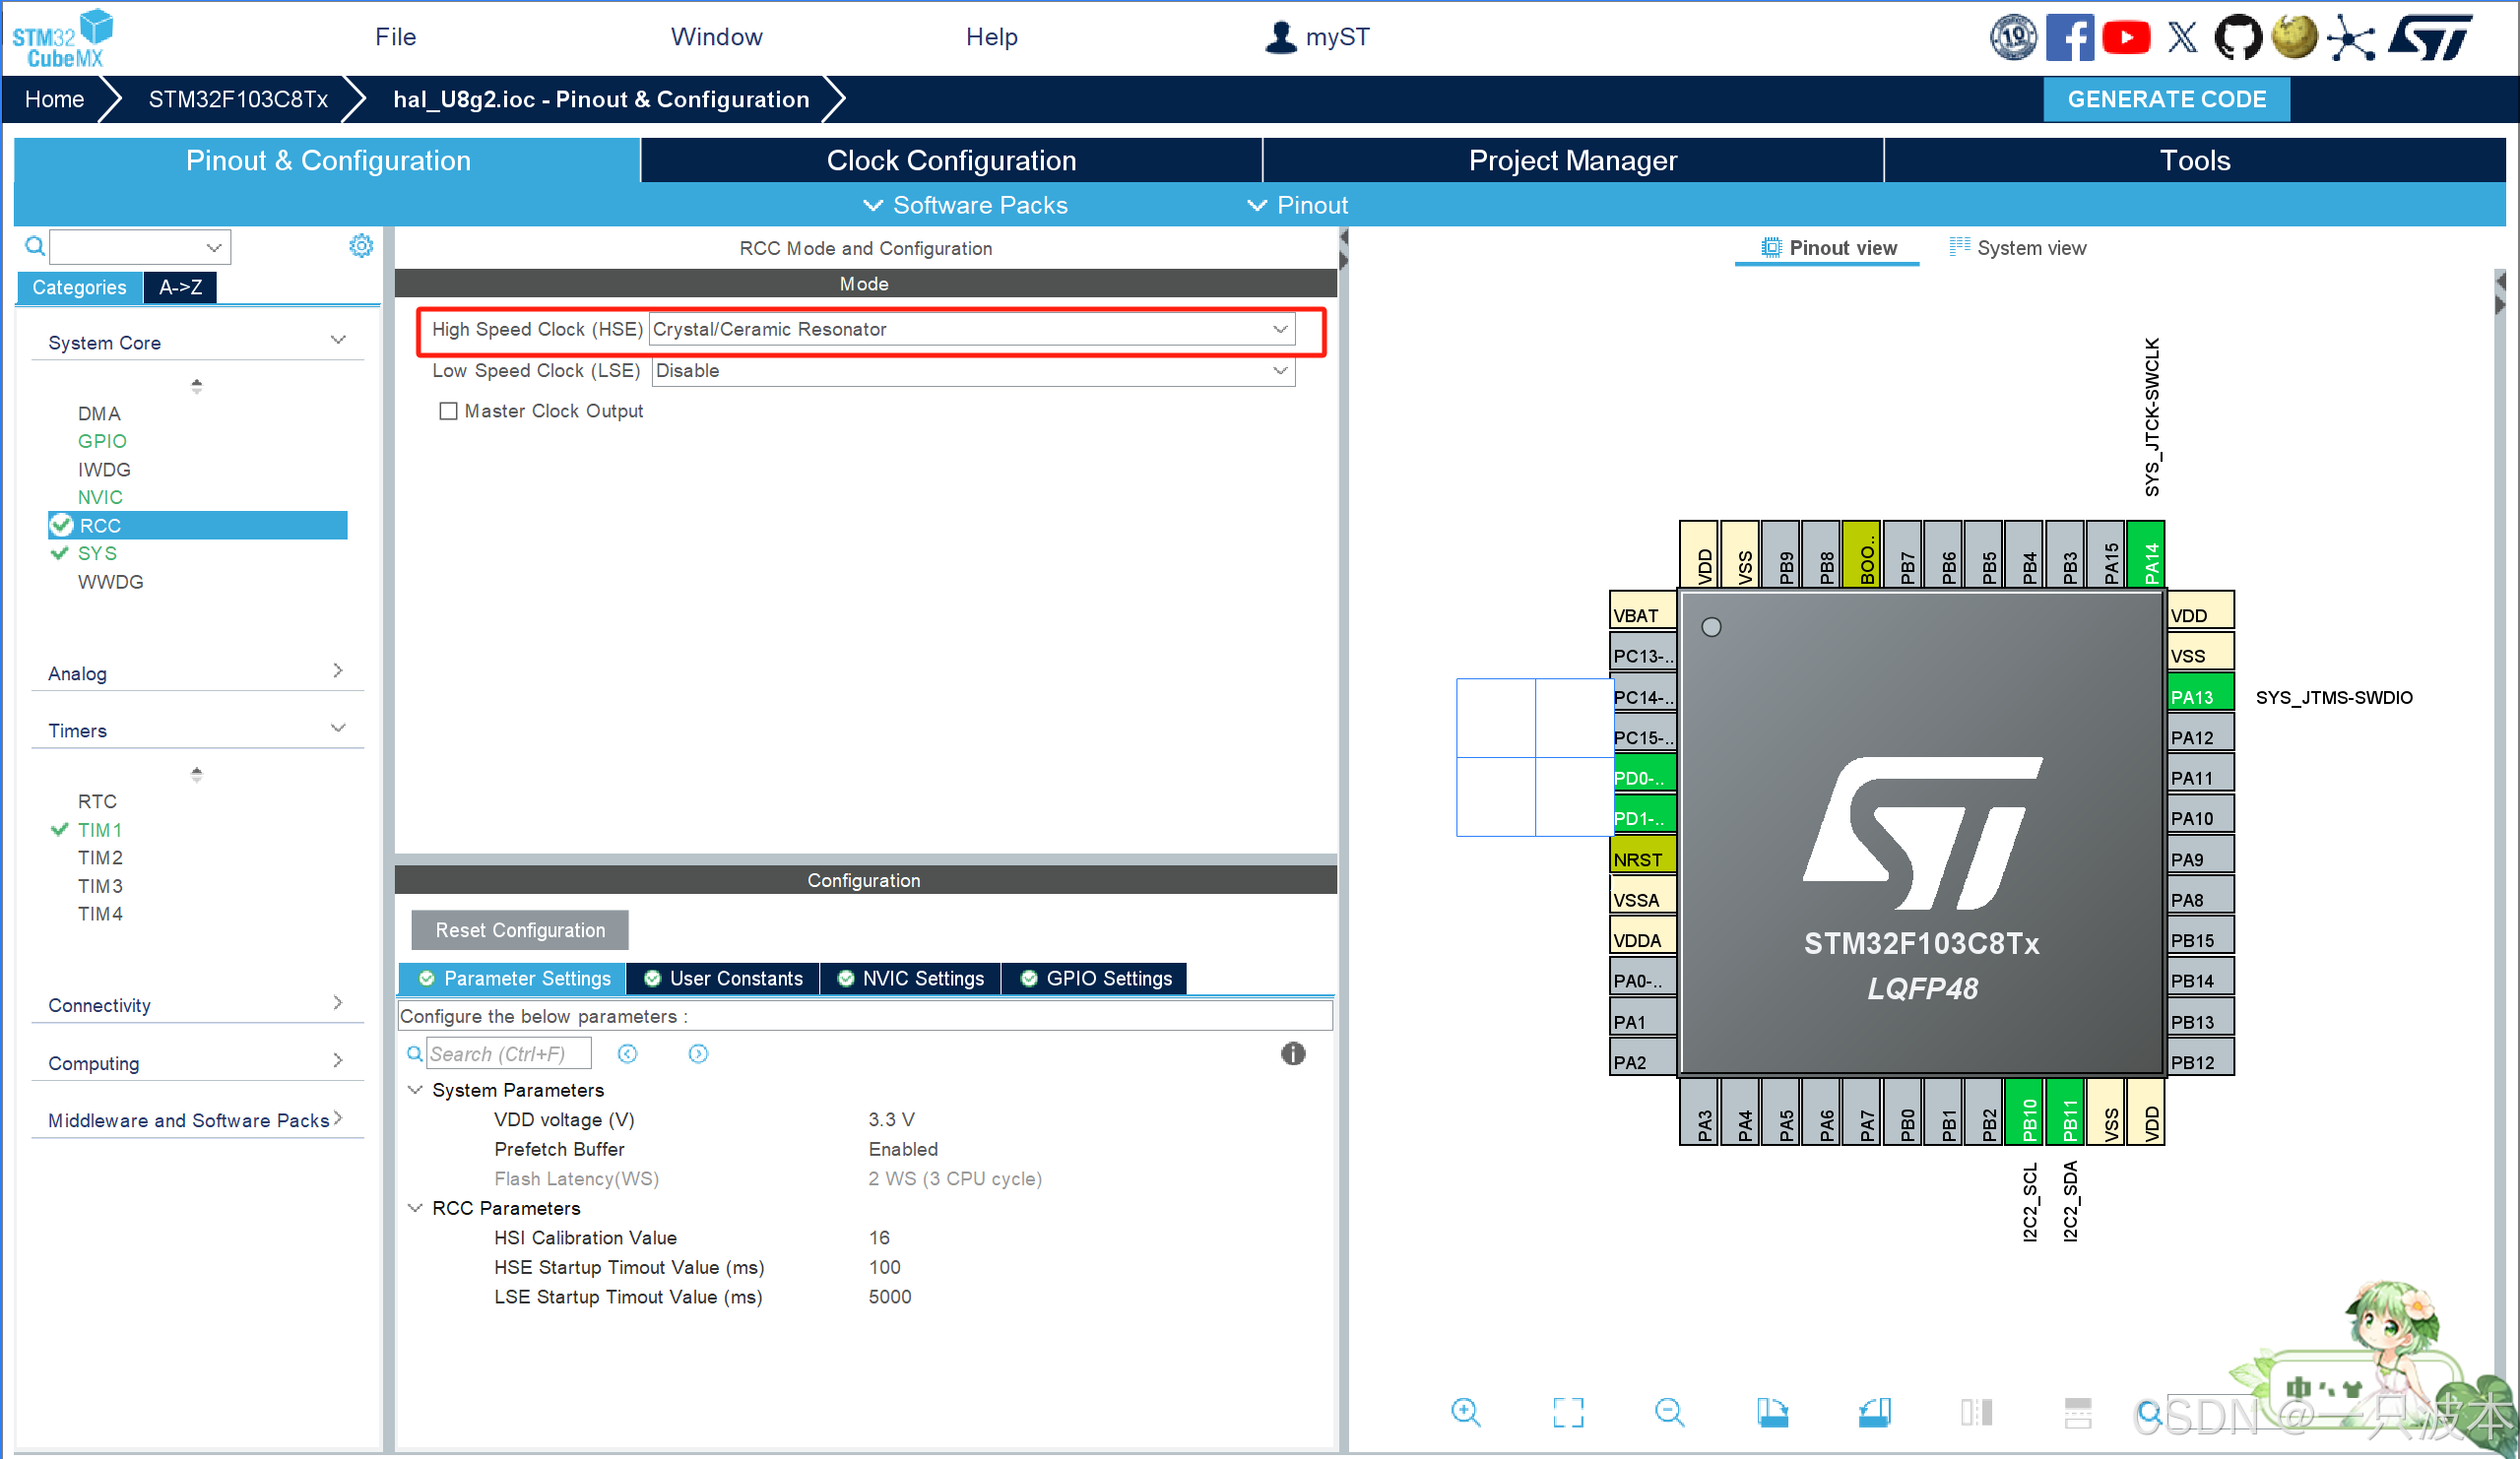Open the categories settings gear icon
Image resolution: width=2520 pixels, height=1459 pixels.
pyautogui.click(x=361, y=245)
